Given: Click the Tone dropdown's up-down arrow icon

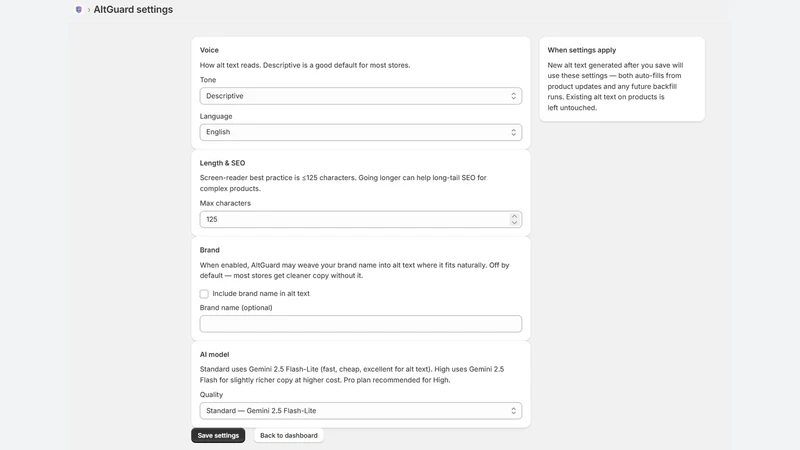Looking at the screenshot, I should click(513, 96).
